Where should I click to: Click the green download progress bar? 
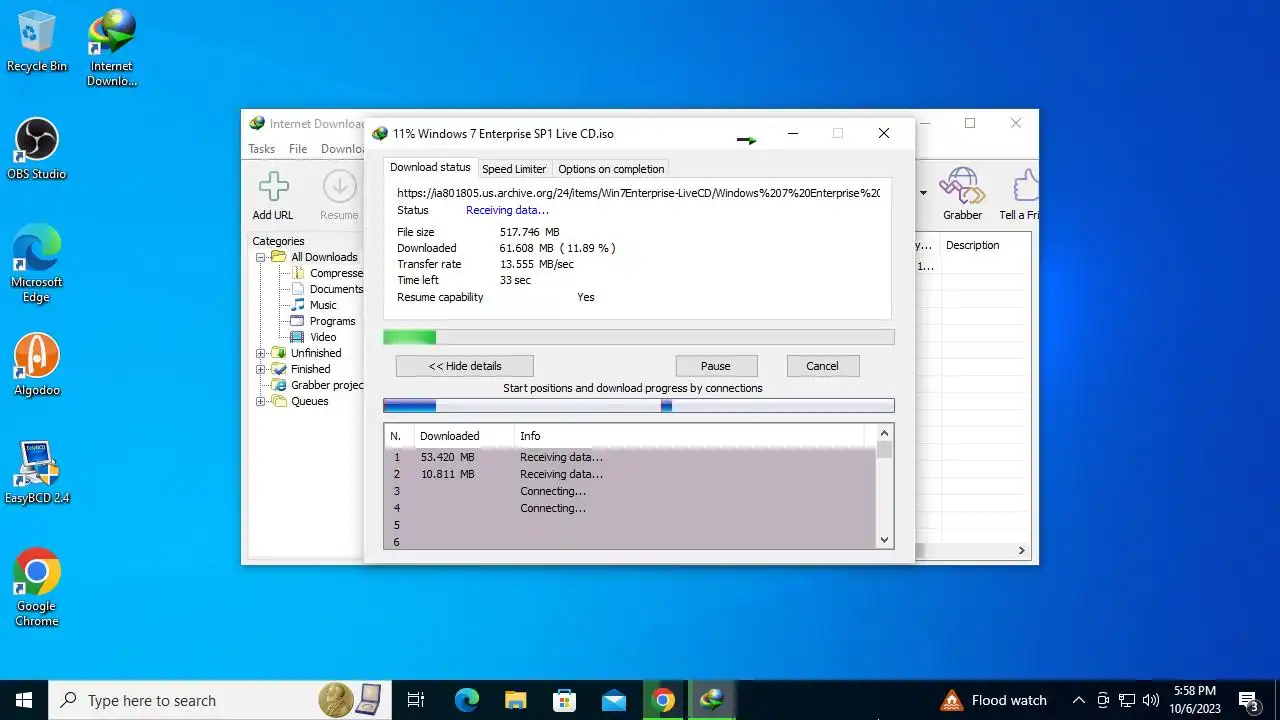pyautogui.click(x=639, y=338)
